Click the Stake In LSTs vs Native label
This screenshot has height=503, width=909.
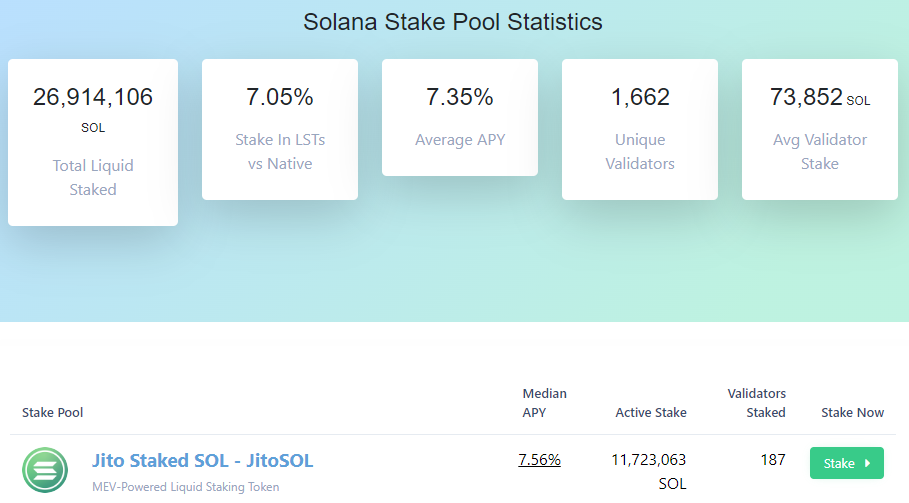[x=279, y=151]
